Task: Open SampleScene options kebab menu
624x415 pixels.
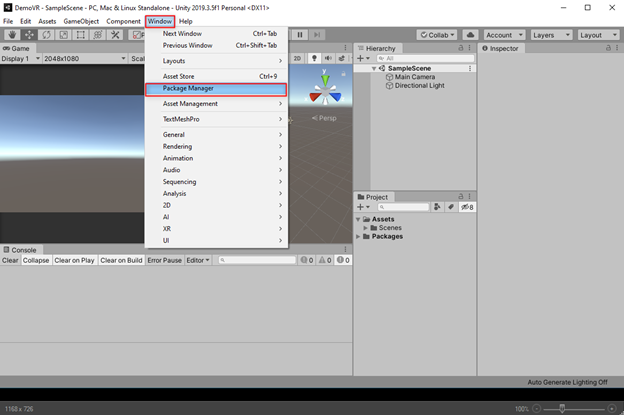Action: pos(470,68)
